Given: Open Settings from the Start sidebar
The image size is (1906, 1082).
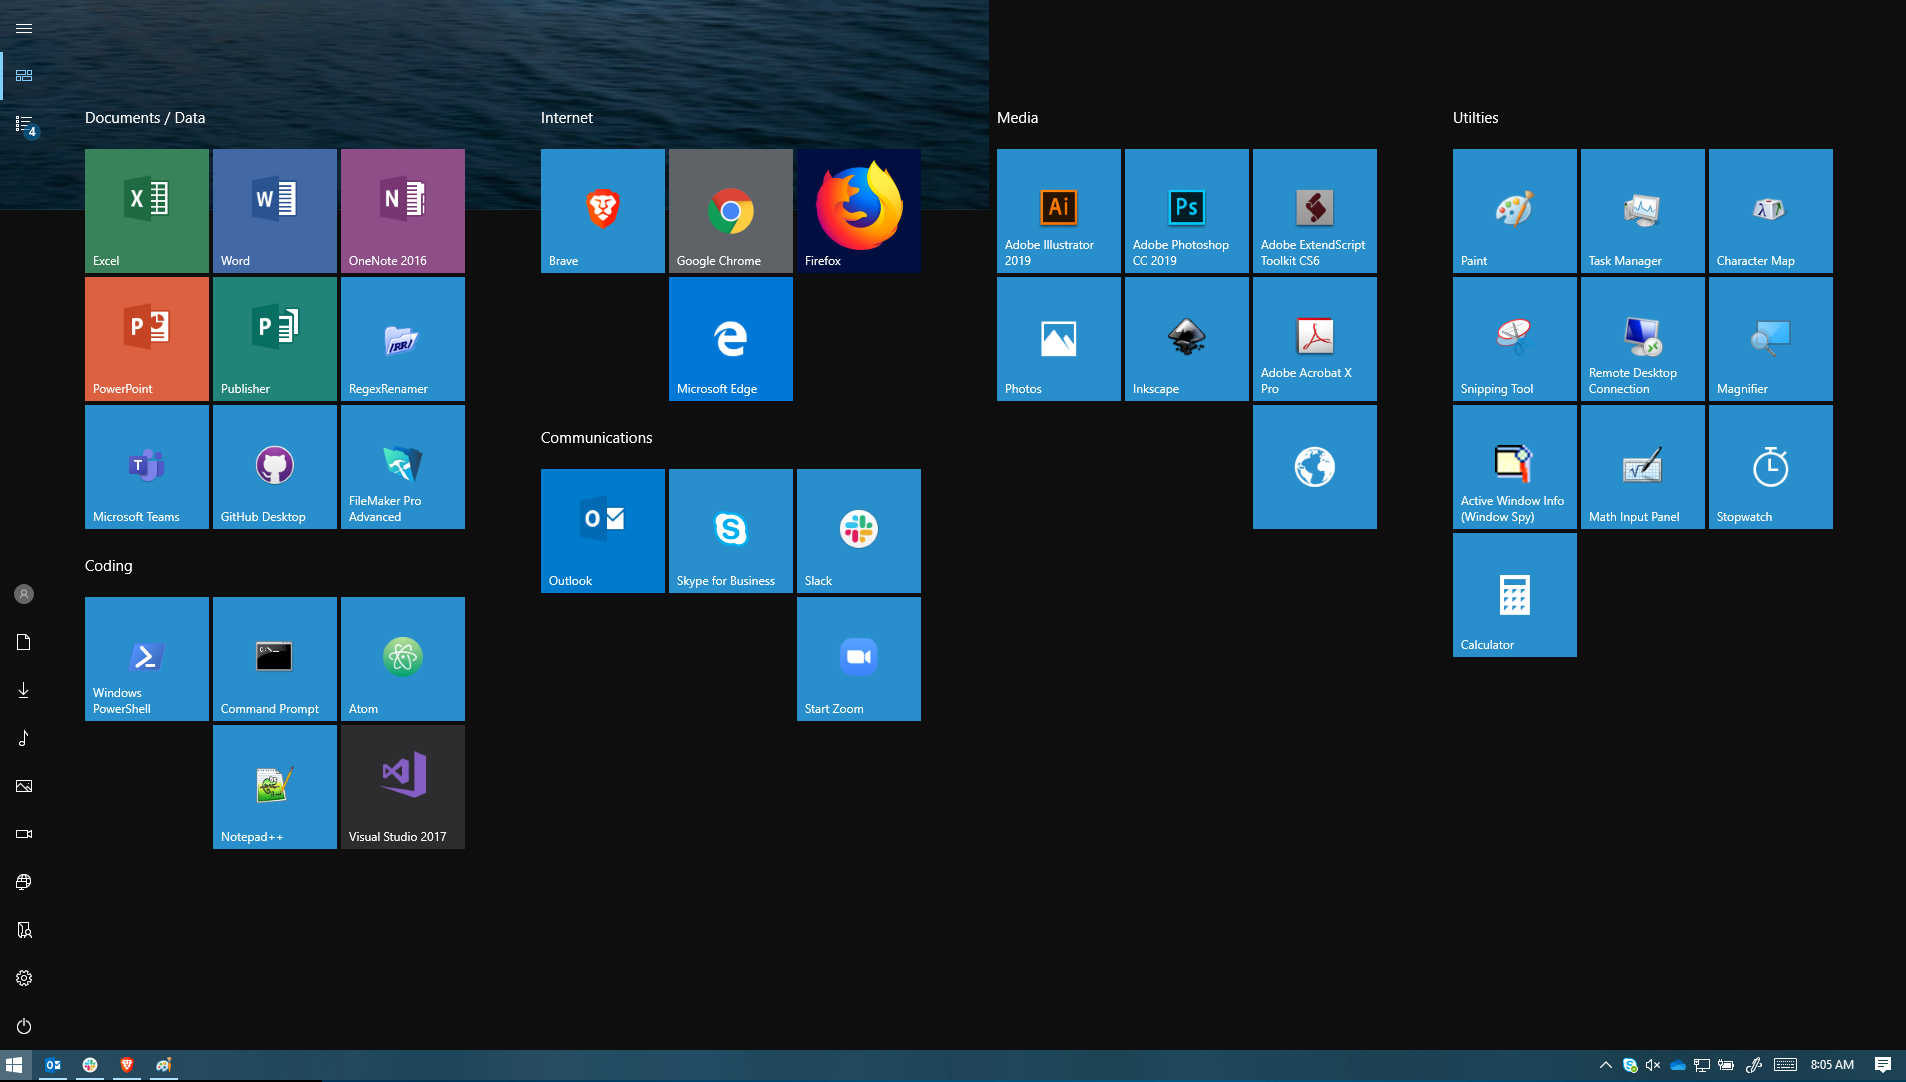Looking at the screenshot, I should 23,978.
